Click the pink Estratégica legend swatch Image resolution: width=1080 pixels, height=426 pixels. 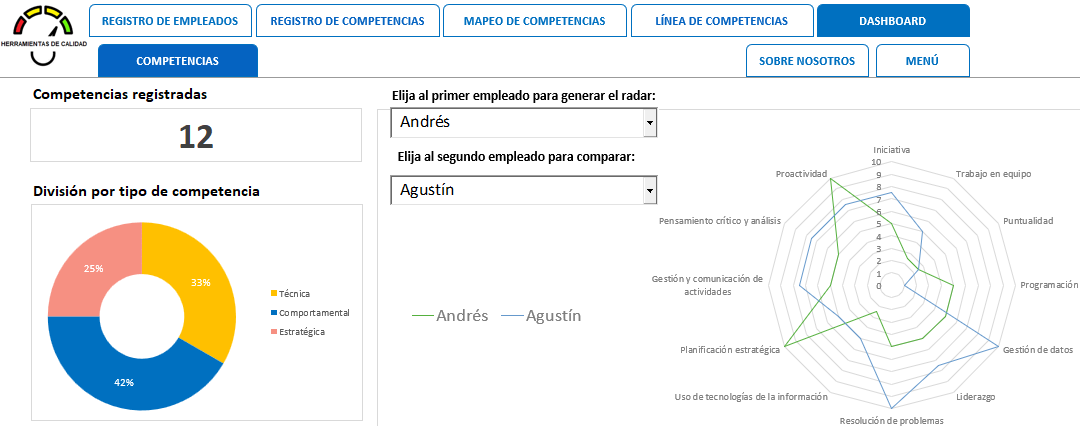coord(274,332)
